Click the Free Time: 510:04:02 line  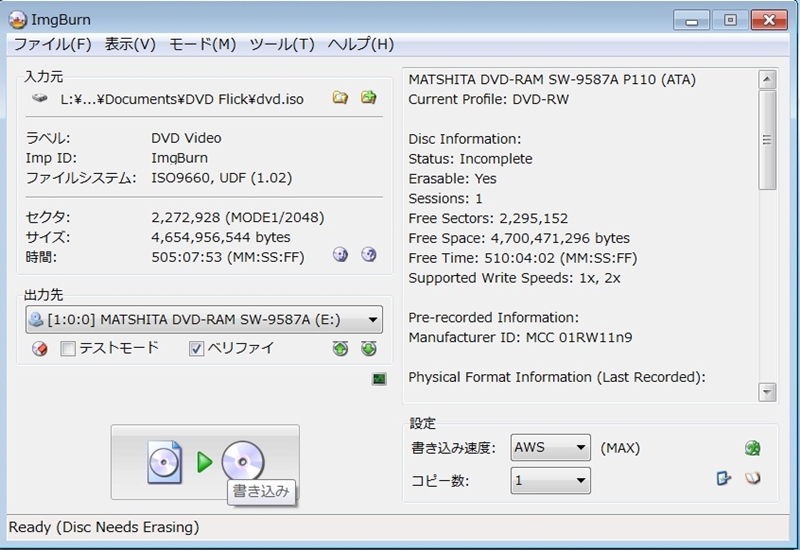pos(523,258)
